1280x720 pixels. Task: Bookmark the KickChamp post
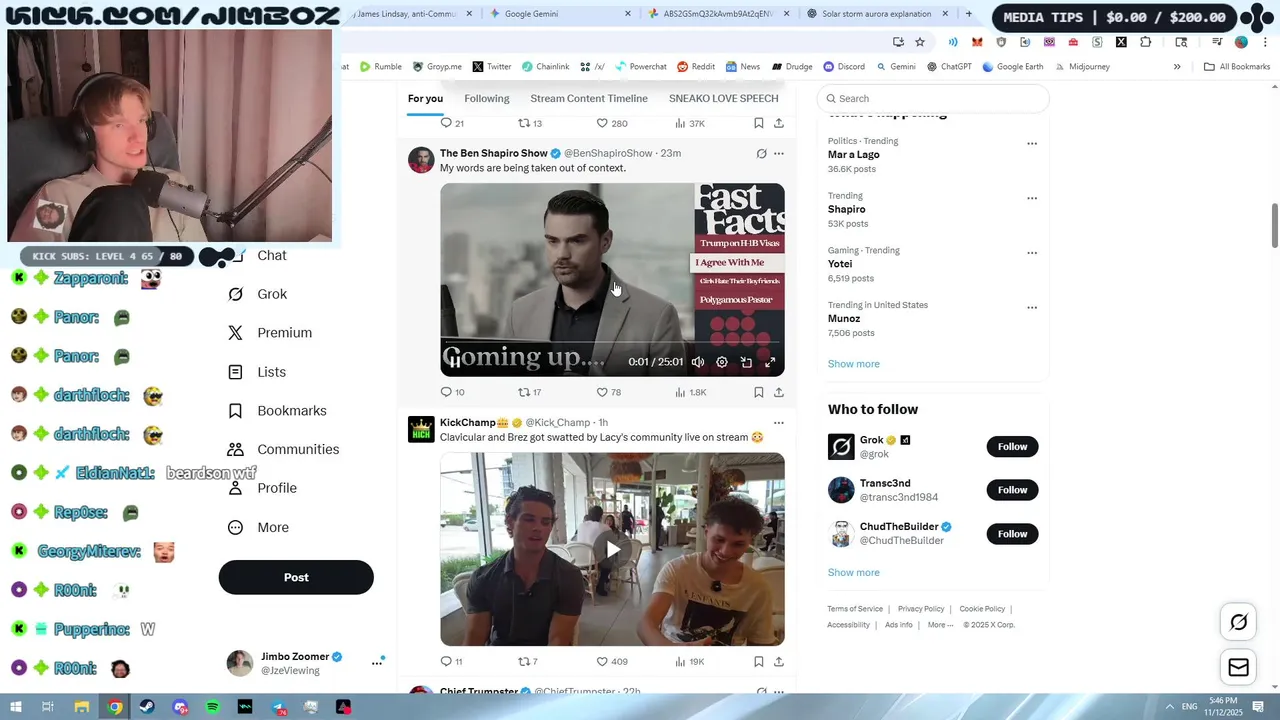(759, 661)
